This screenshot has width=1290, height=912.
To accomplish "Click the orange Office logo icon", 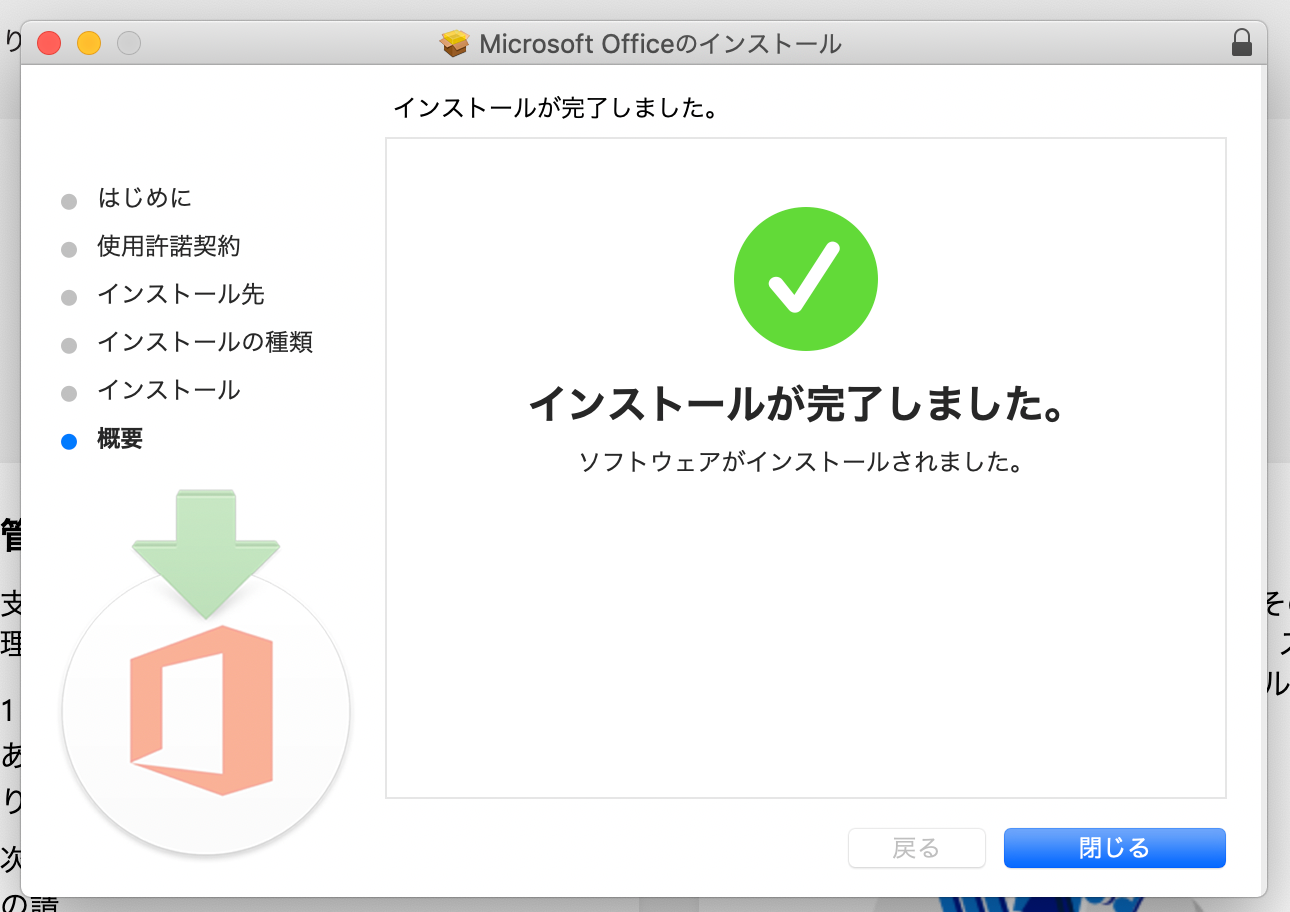I will tap(202, 710).
